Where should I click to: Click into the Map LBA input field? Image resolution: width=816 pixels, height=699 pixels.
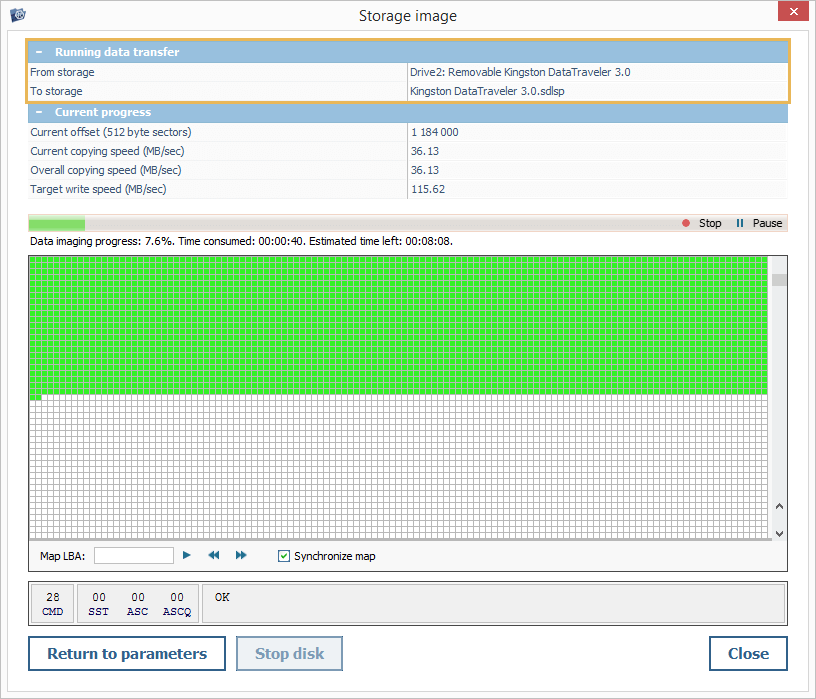coord(133,555)
